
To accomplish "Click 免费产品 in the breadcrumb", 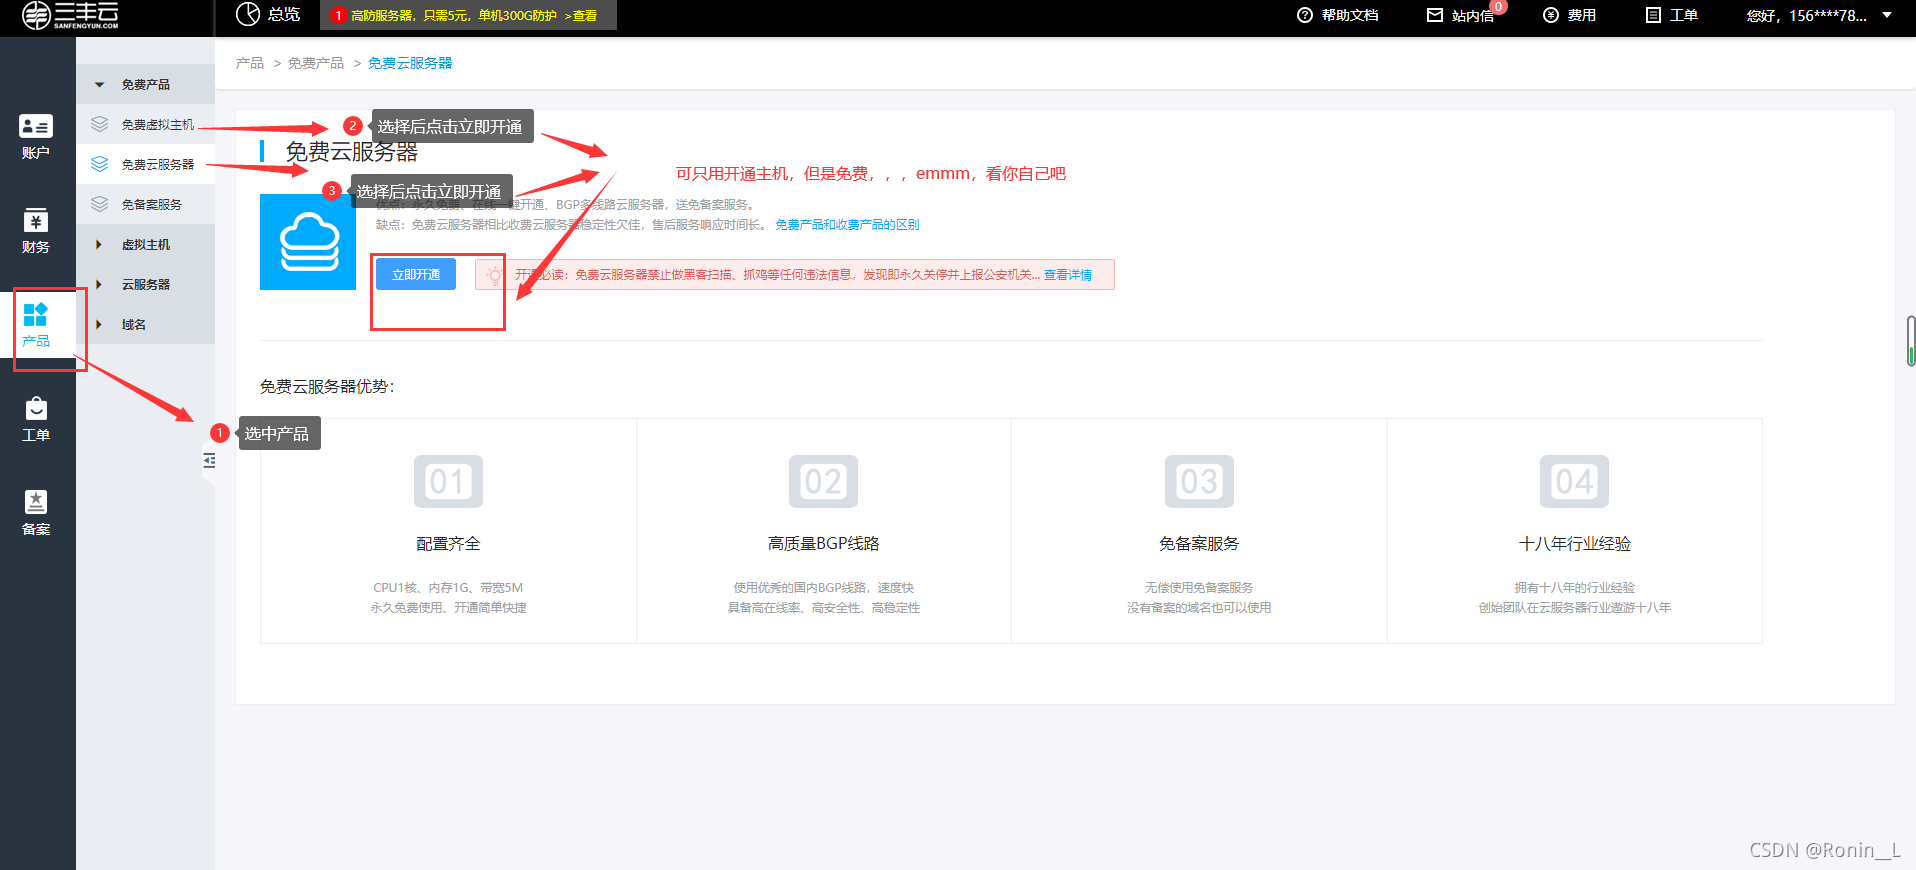I will click(316, 63).
